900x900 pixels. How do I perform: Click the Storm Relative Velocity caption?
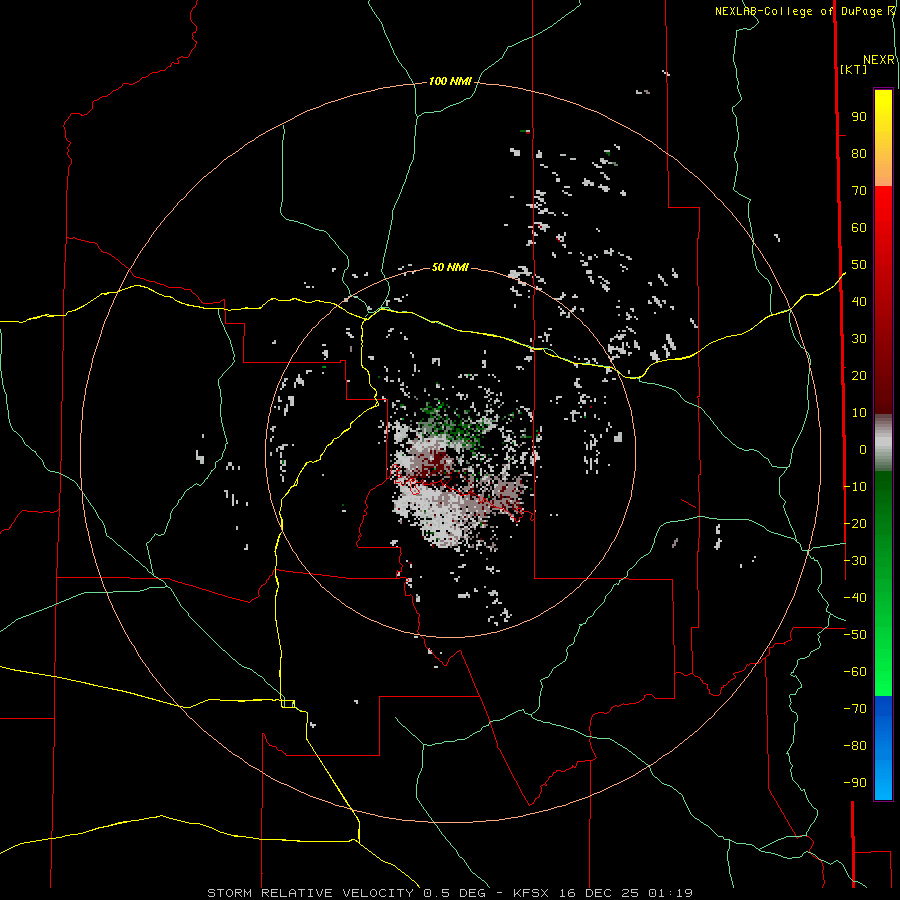[x=449, y=893]
